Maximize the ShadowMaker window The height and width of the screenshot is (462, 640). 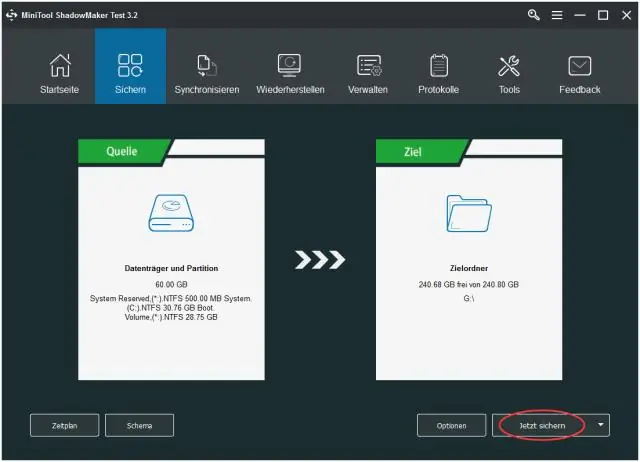point(603,15)
